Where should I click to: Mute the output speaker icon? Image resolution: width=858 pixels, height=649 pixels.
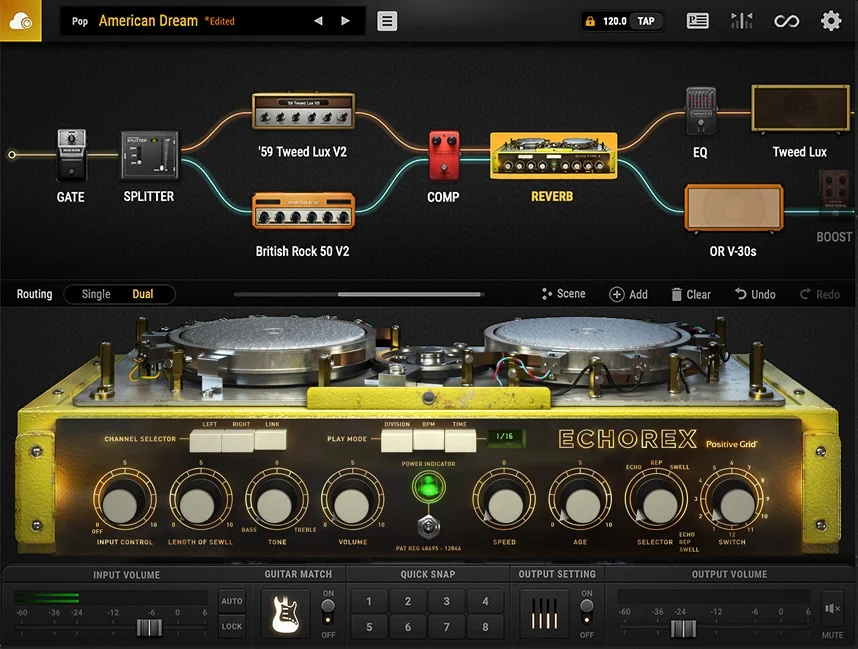pyautogui.click(x=832, y=608)
